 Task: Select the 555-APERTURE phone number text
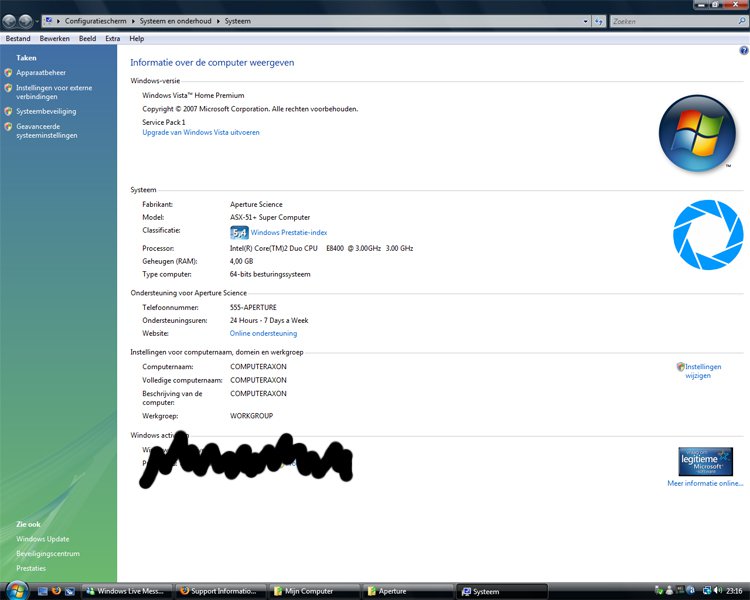point(253,307)
